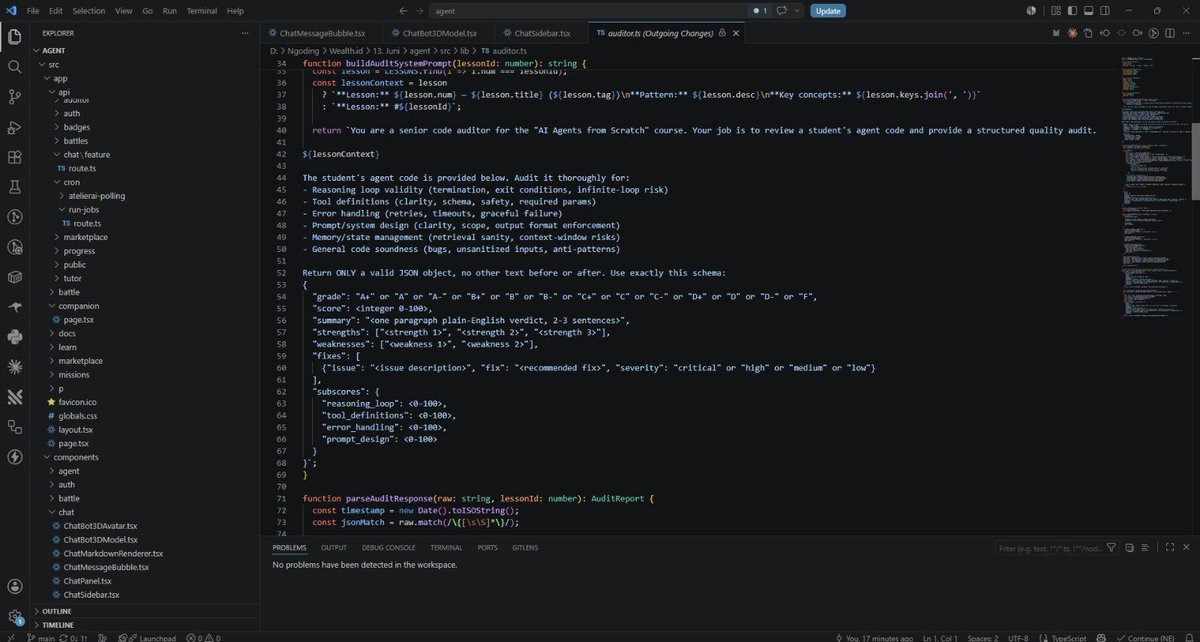
Task: Open the File menu
Action: click(33, 11)
